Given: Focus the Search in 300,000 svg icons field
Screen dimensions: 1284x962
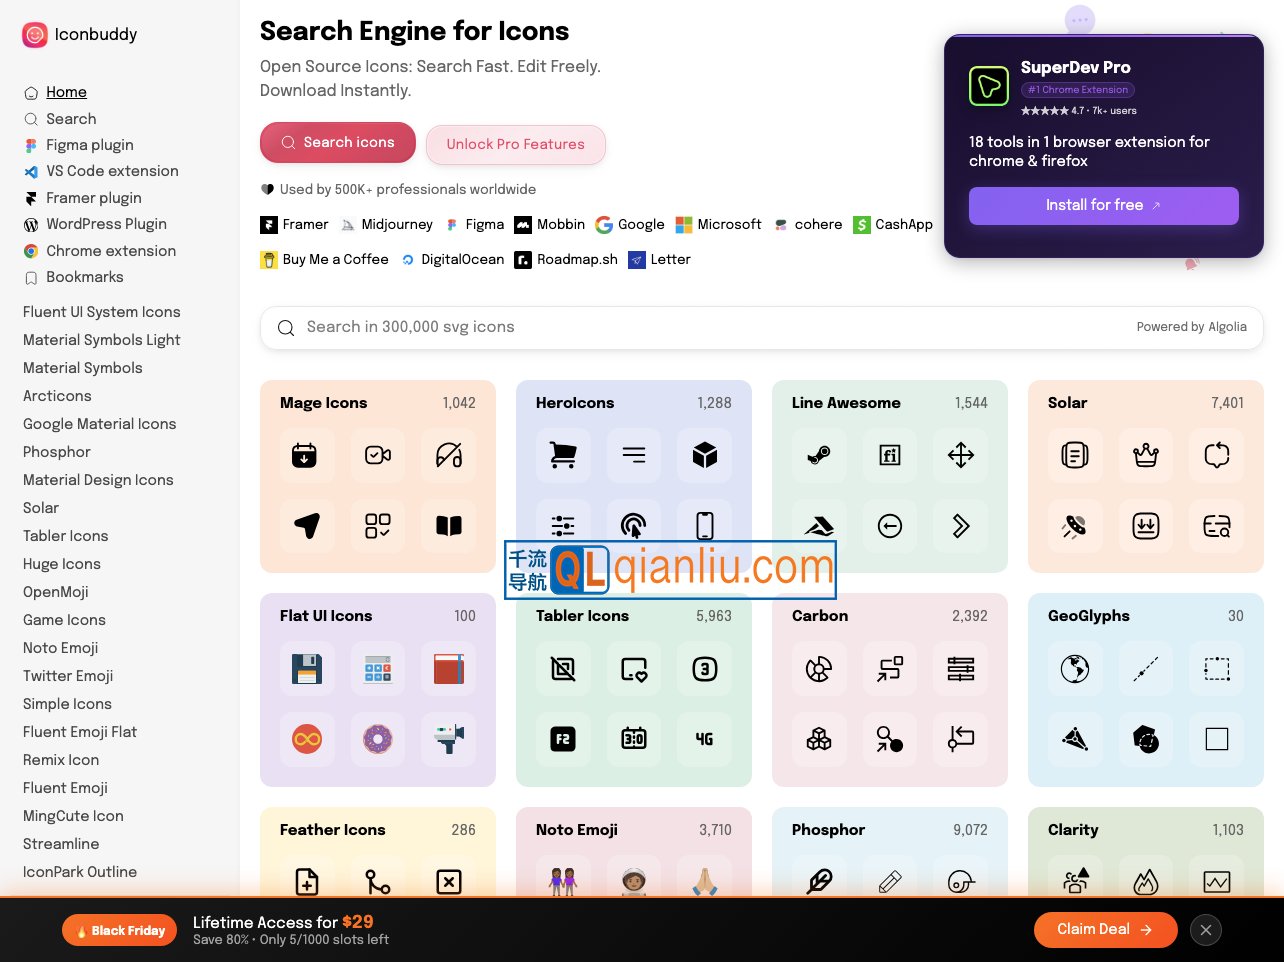Looking at the screenshot, I should click(700, 327).
